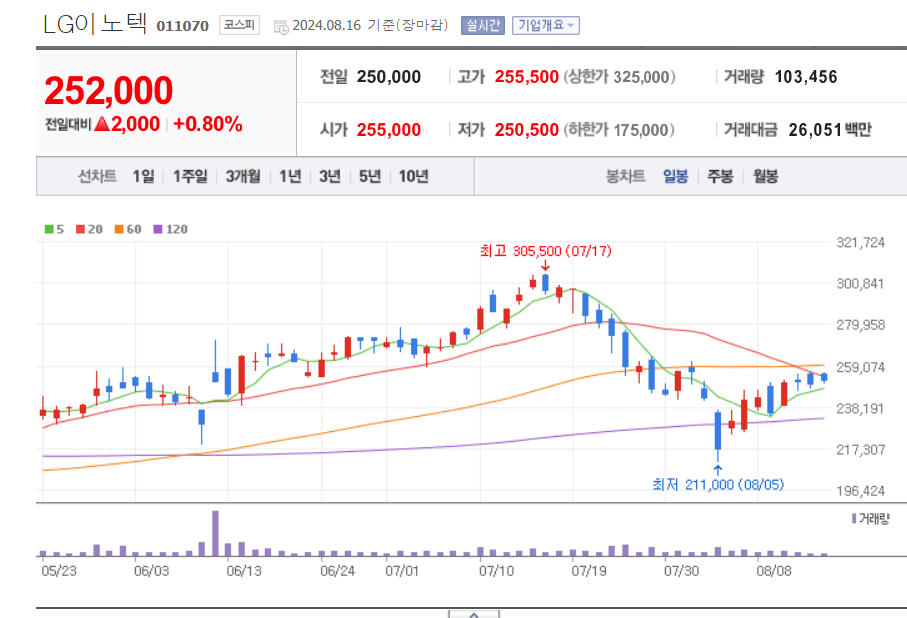Open the 기업개요 dropdown
Screen dimensions: 907x618
[x=545, y=25]
